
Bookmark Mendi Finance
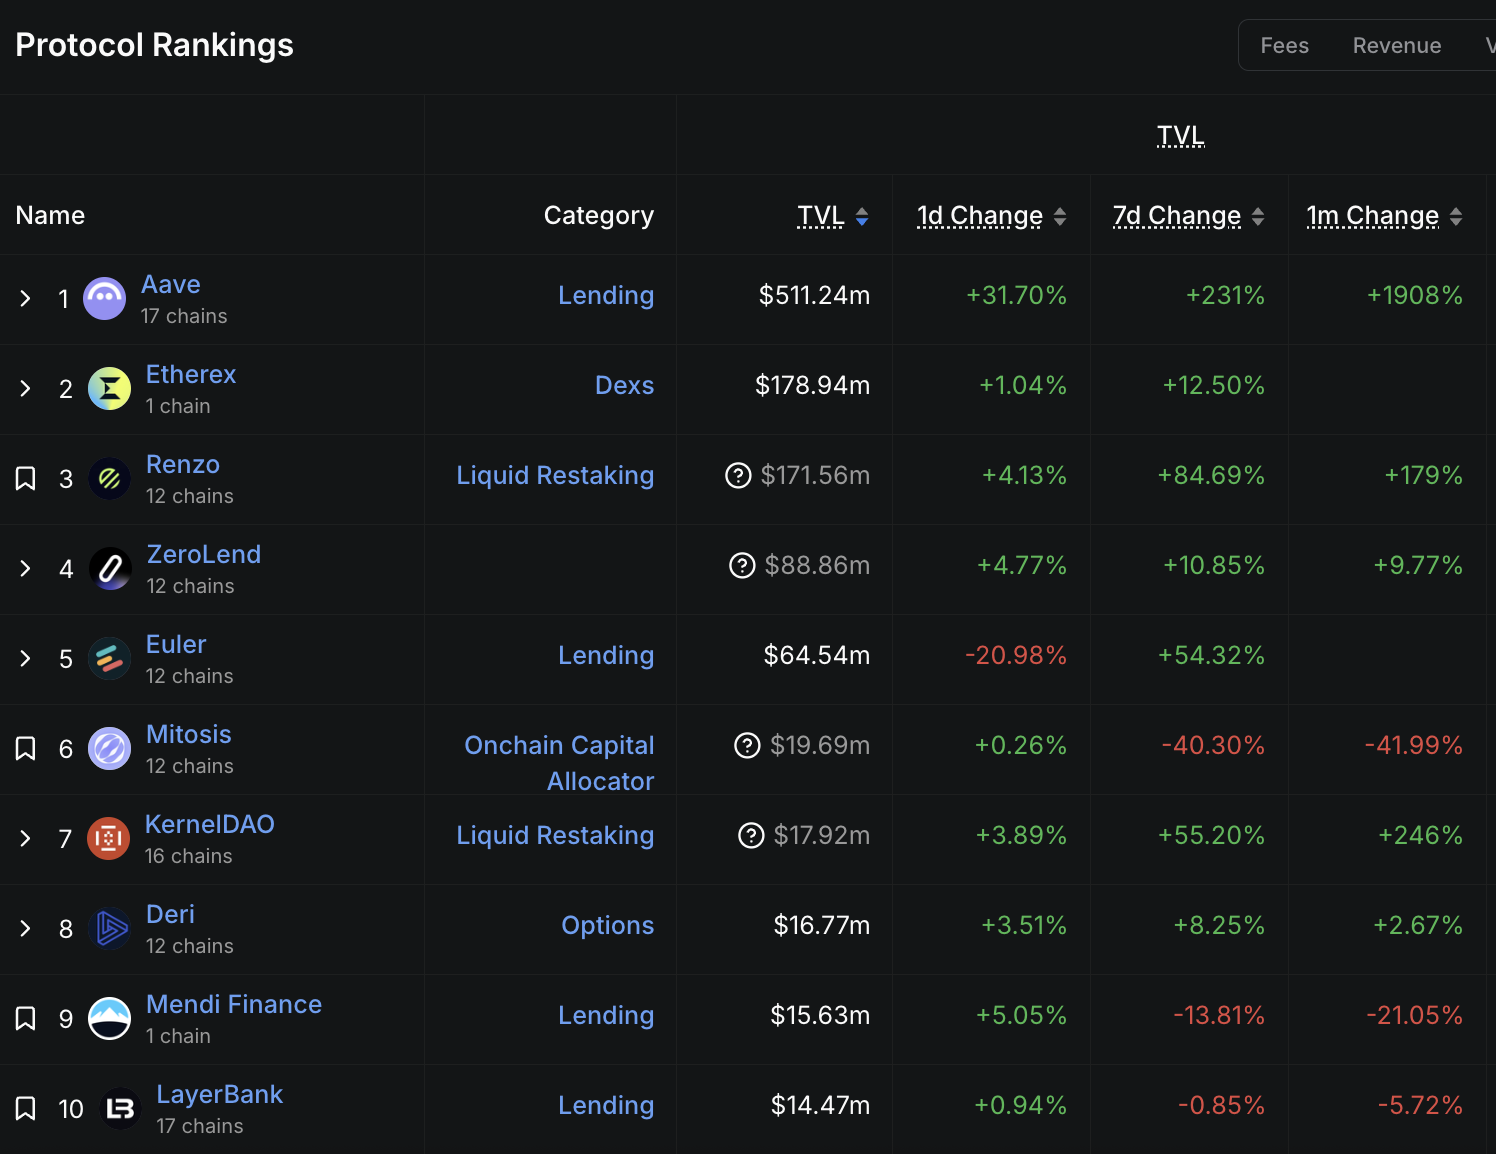[26, 1018]
